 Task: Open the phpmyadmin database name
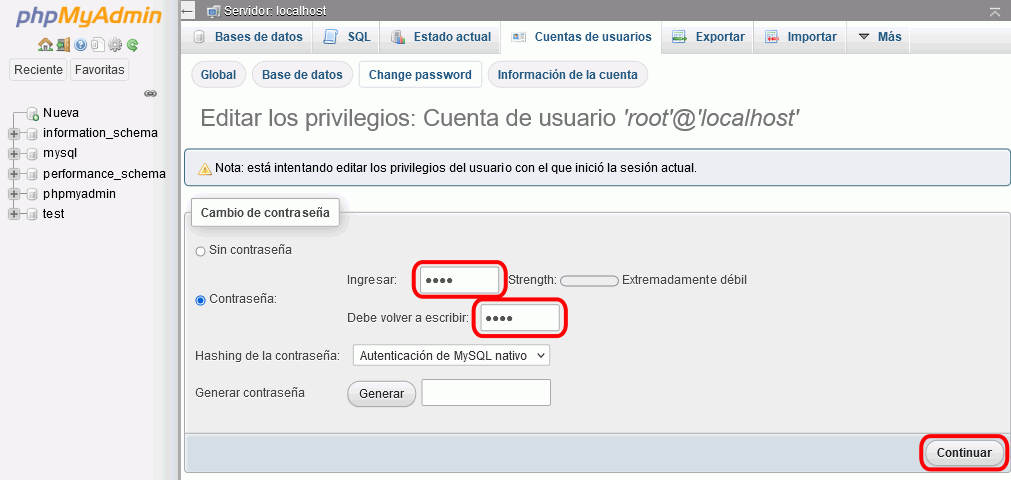[79, 194]
